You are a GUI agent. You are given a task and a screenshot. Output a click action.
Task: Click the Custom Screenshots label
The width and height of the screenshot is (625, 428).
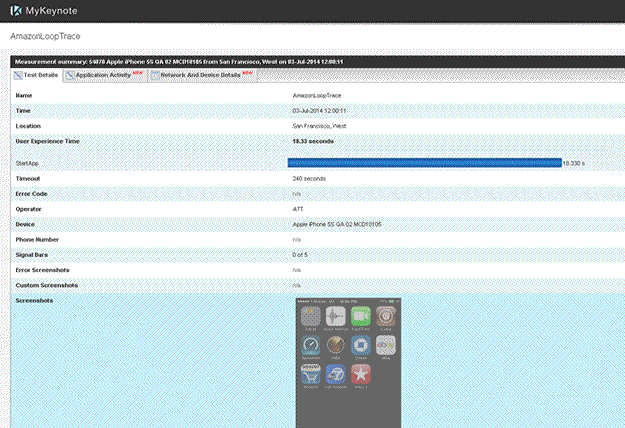tap(47, 285)
